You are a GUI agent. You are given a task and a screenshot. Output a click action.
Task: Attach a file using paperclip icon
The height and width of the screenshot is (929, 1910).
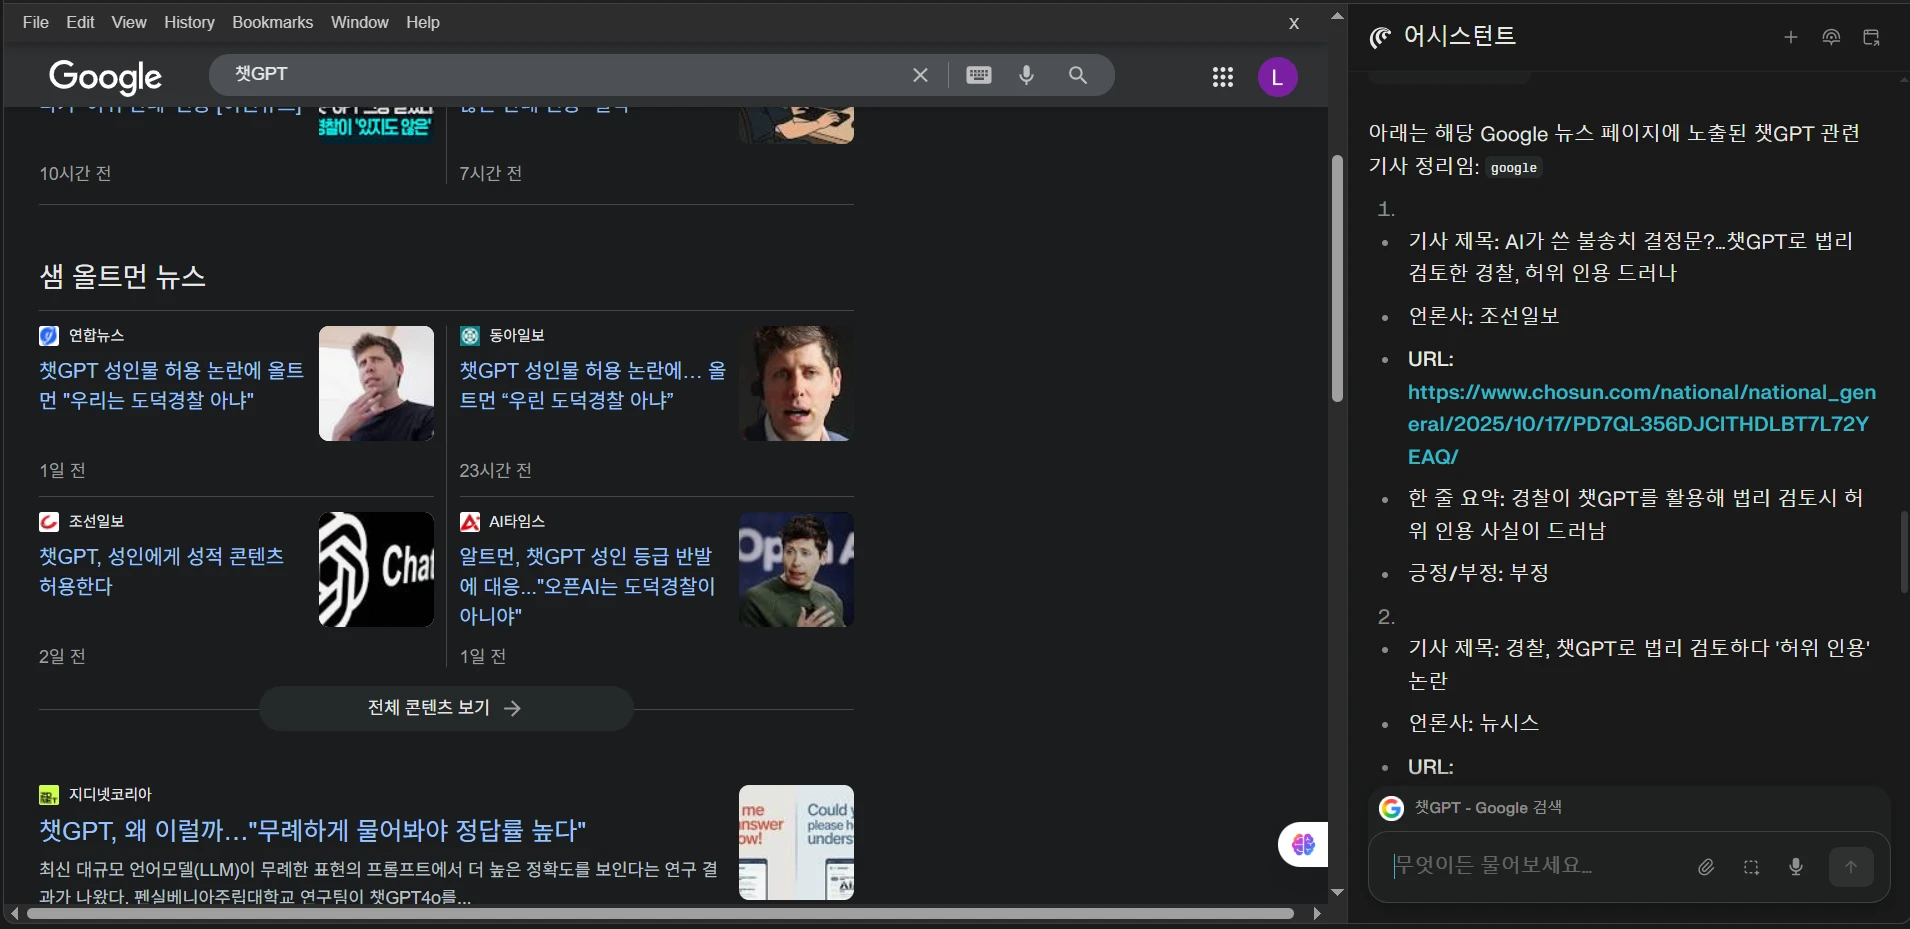pyautogui.click(x=1706, y=867)
